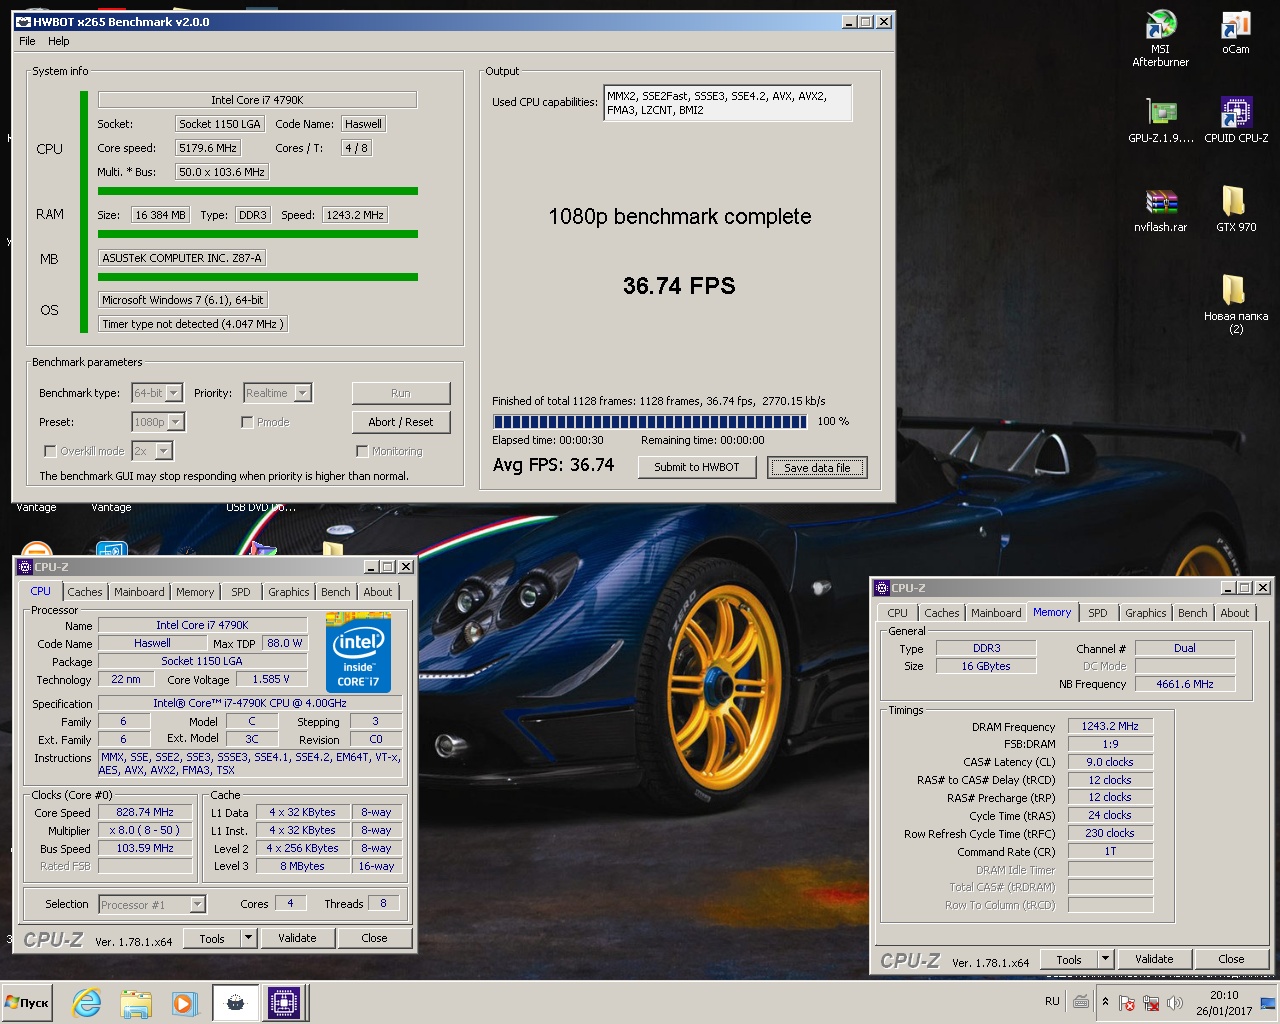Switch to Caches tab in left CPU-Z

tap(85, 592)
